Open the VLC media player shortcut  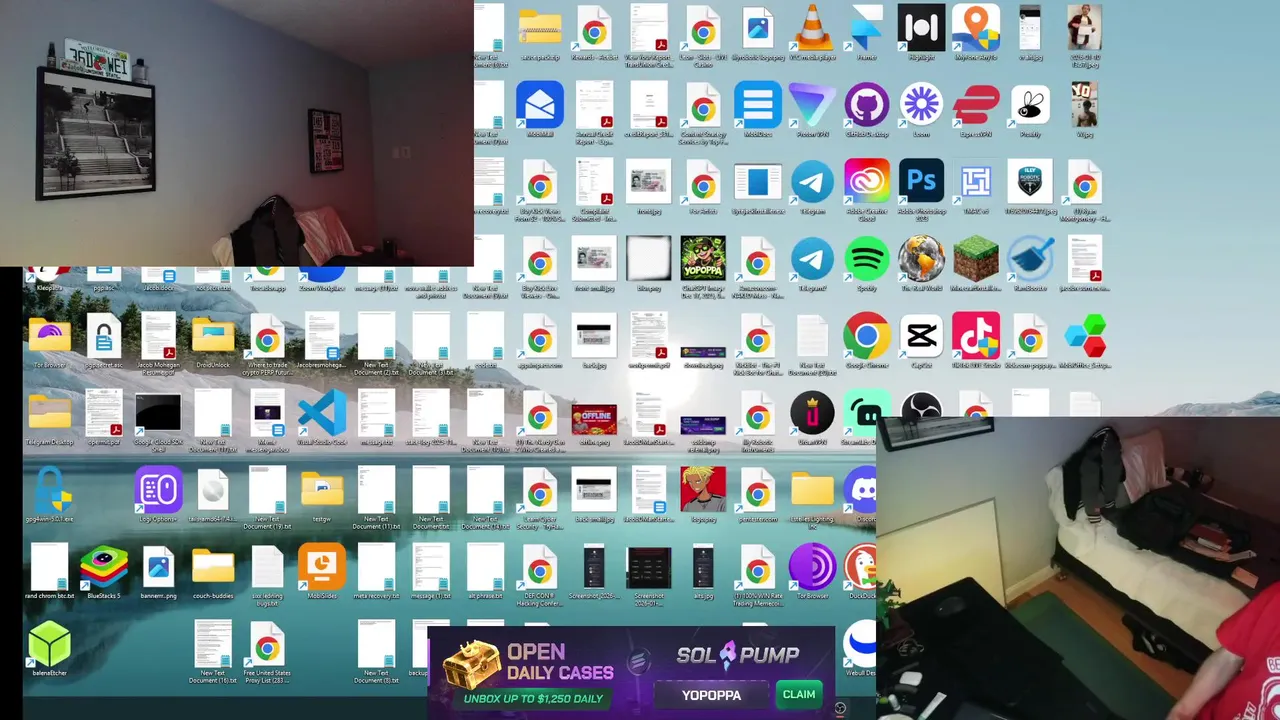812,29
